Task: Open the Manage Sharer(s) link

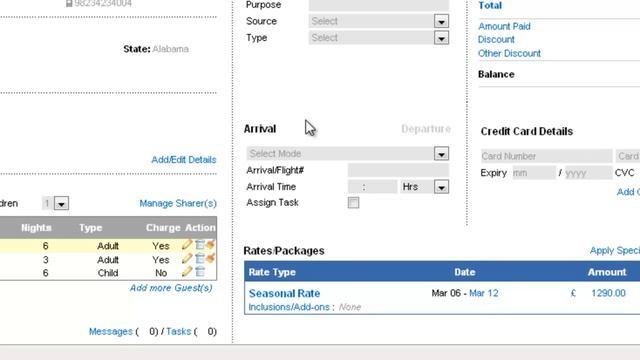Action: [178, 203]
